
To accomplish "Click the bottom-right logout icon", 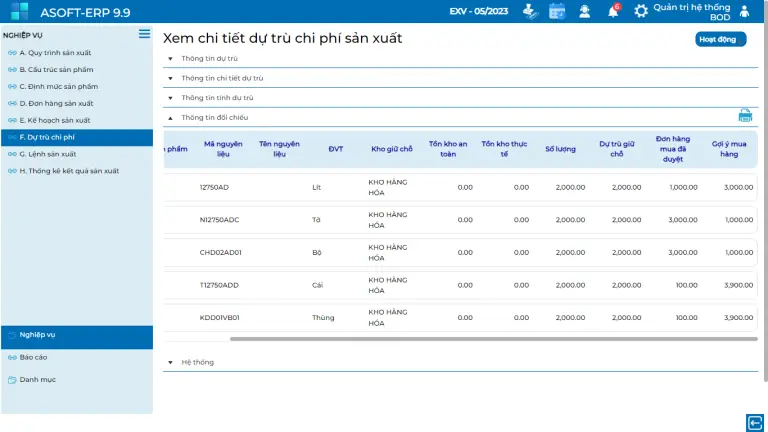I will coord(754,421).
